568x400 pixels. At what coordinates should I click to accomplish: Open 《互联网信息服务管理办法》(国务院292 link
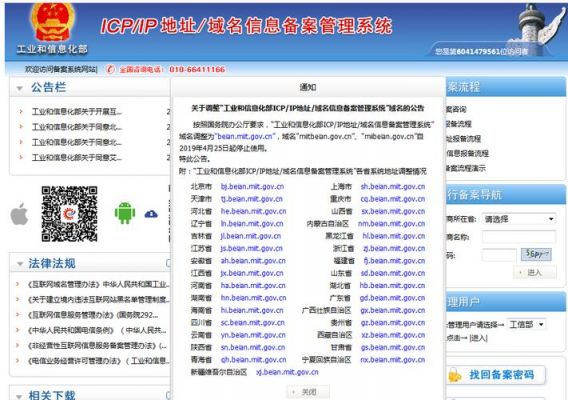(93, 314)
